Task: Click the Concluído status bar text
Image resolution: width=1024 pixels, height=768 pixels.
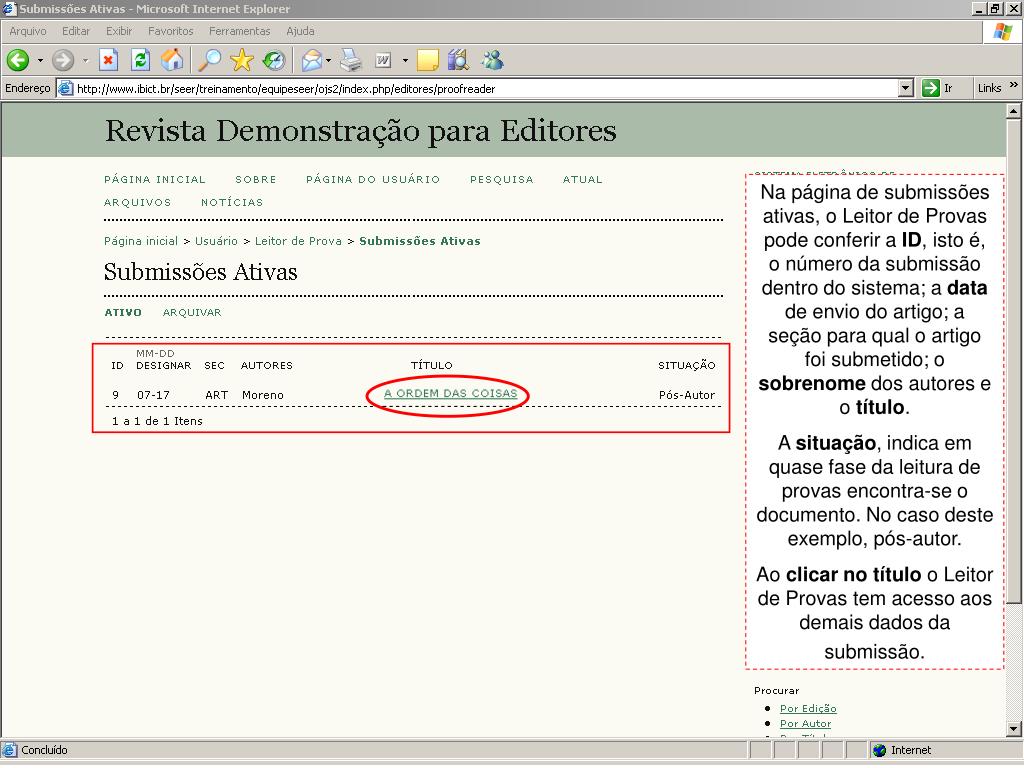Action: coord(44,750)
